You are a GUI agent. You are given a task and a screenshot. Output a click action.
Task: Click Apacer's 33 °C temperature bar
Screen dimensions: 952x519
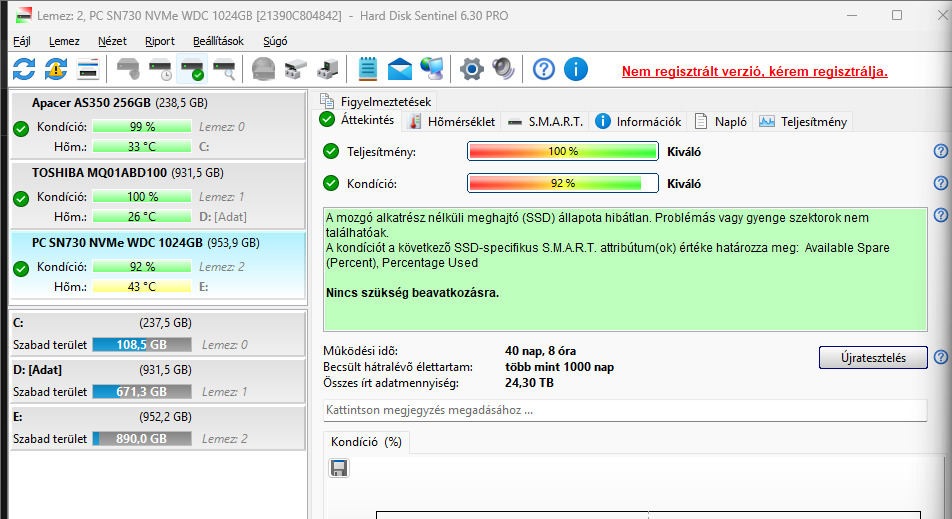tap(142, 146)
